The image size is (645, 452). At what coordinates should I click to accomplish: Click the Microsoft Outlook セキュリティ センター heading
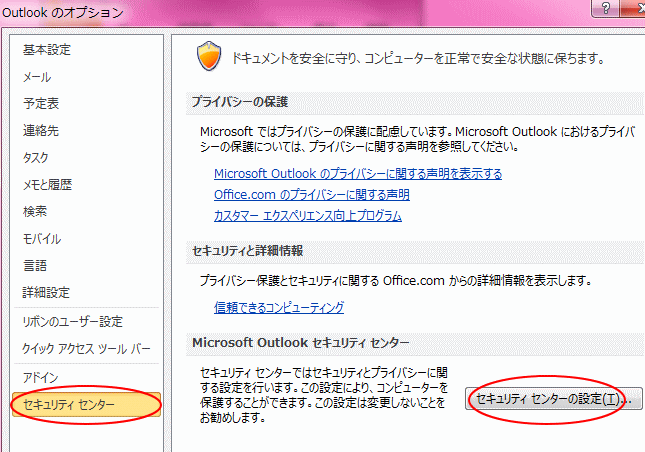301,343
